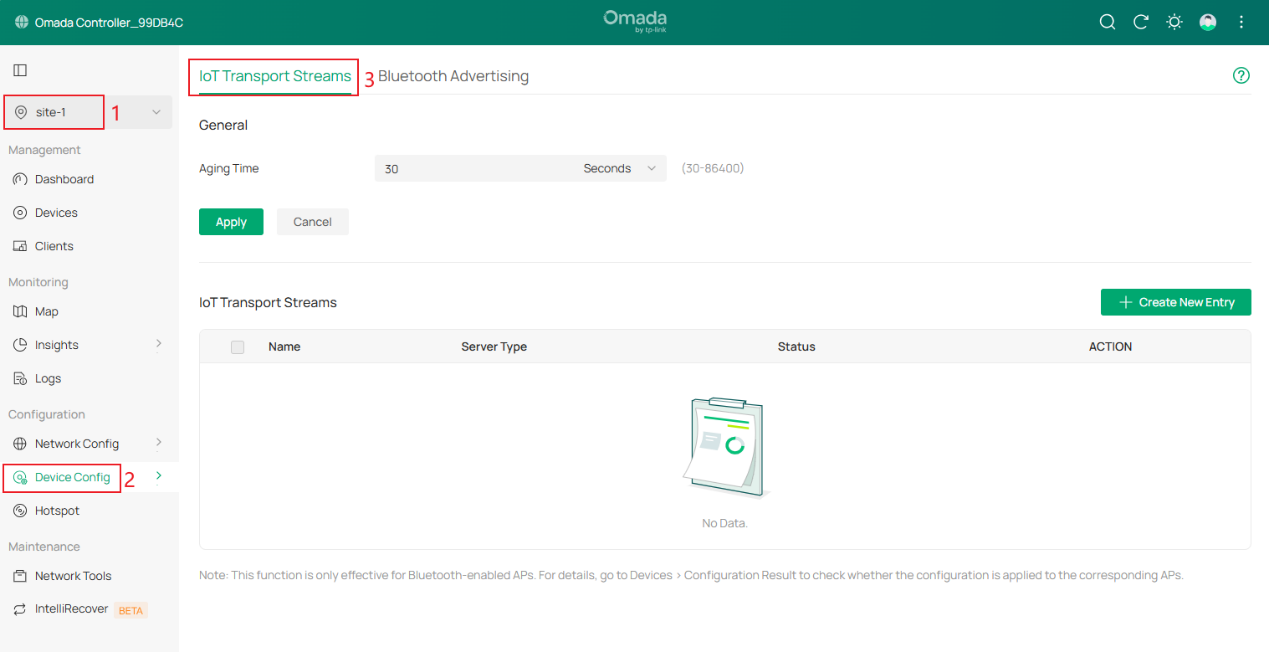Tick the select-all checkbox in table header
This screenshot has width=1269, height=652.
237,347
